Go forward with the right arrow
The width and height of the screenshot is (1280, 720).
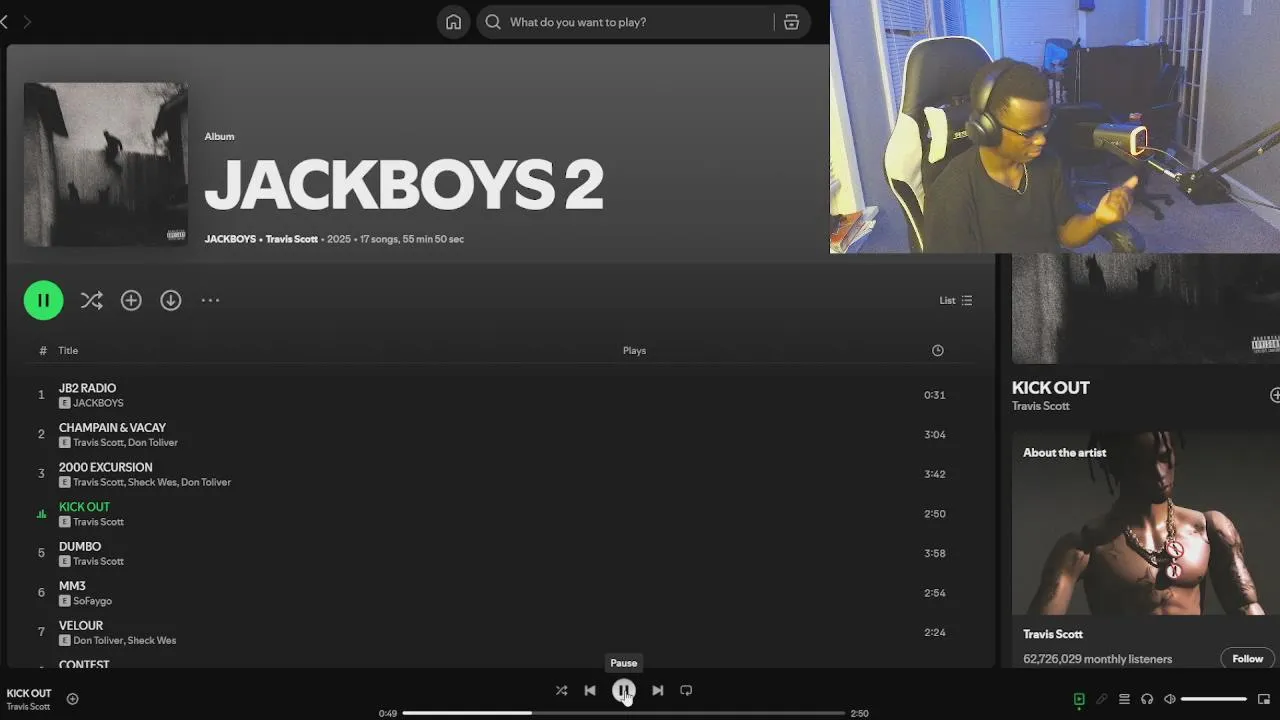(27, 22)
